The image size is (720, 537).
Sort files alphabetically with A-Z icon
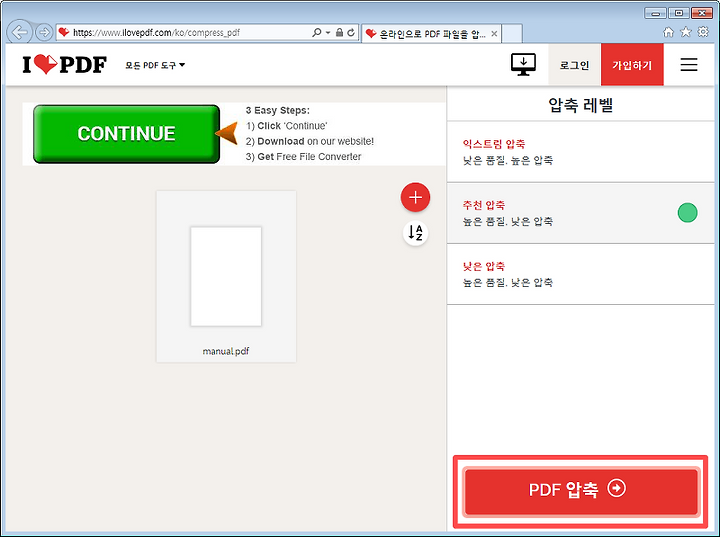[415, 233]
